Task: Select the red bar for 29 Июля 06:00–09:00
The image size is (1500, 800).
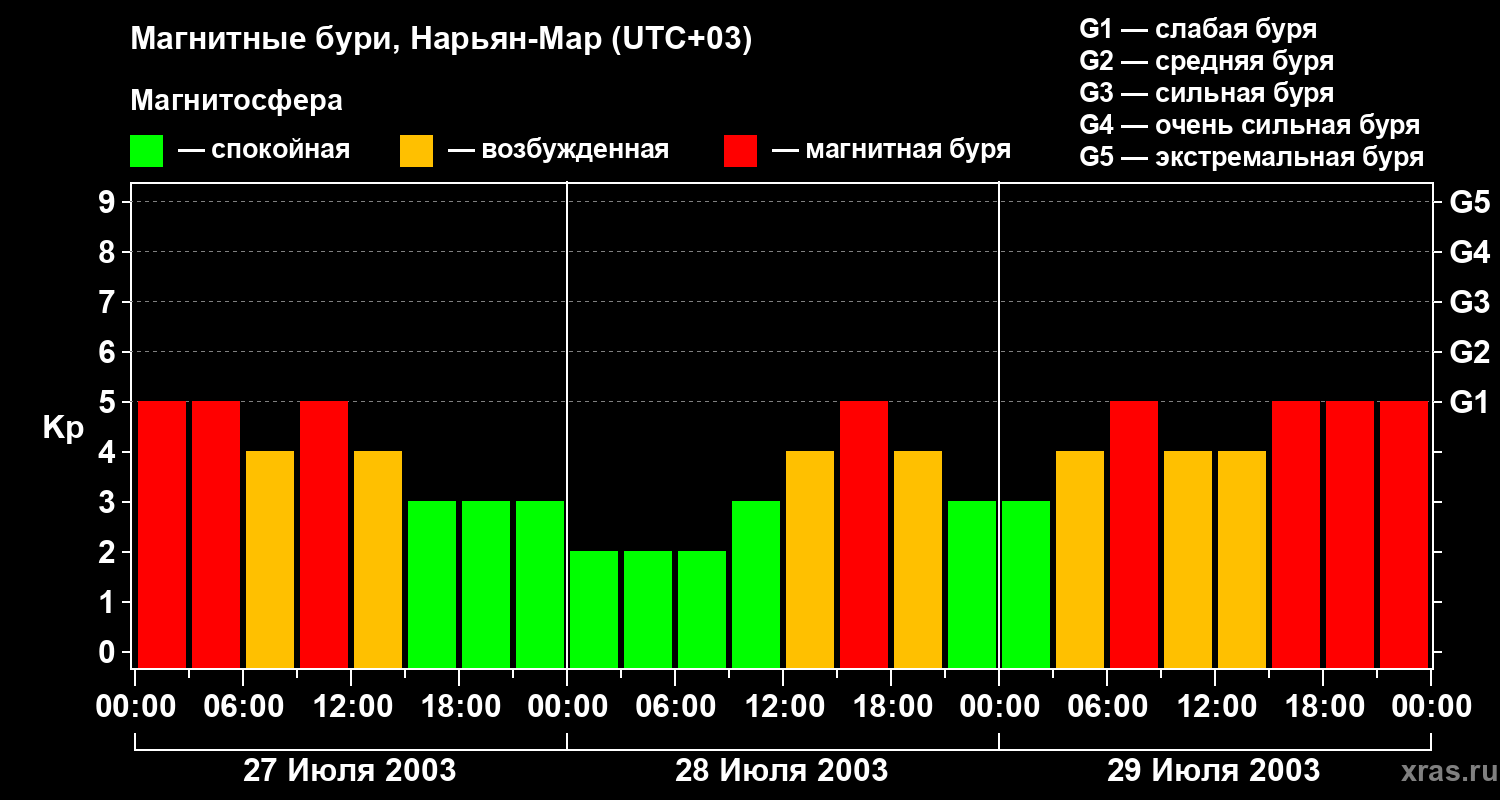Action: click(1134, 534)
